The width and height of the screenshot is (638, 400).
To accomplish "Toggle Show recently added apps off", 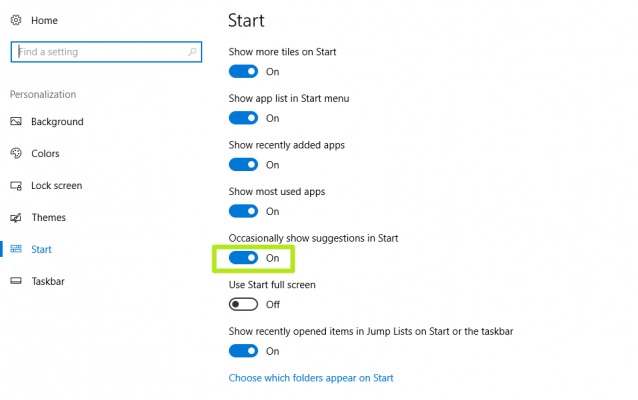I will (x=243, y=165).
